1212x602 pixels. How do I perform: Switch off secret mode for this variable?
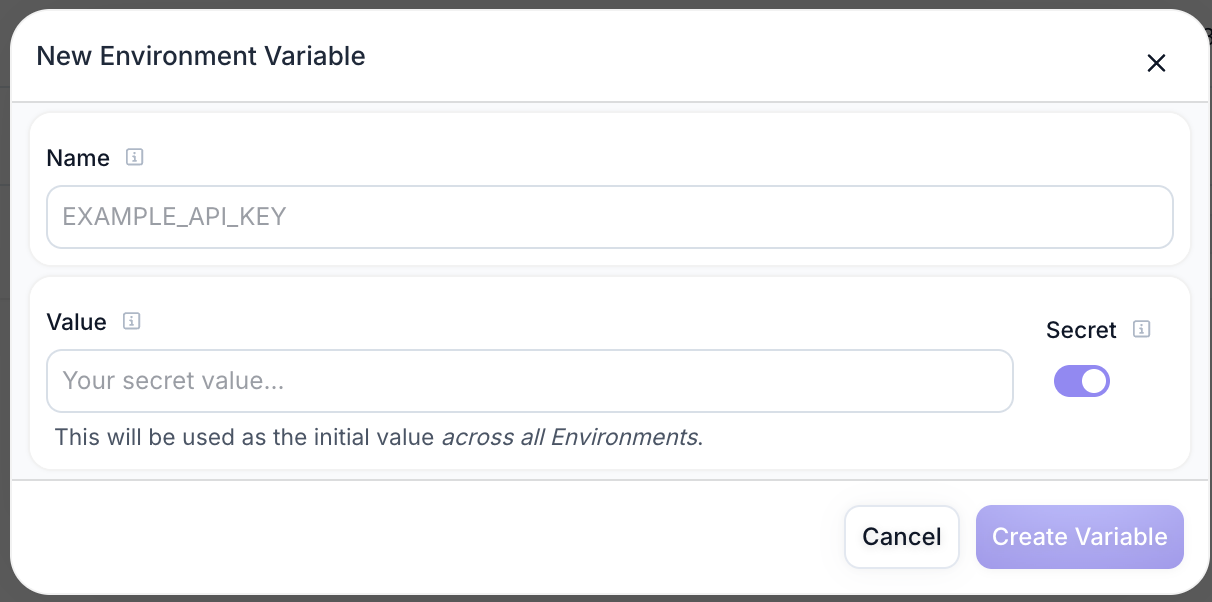point(1082,381)
